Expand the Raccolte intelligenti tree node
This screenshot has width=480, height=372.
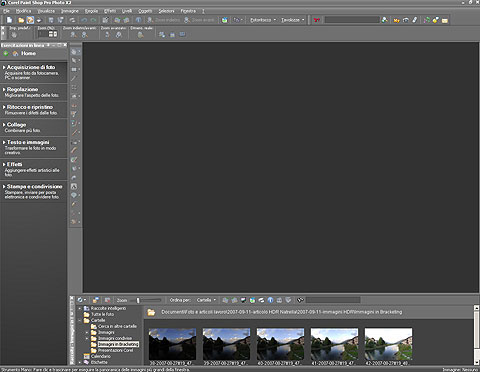point(80,308)
